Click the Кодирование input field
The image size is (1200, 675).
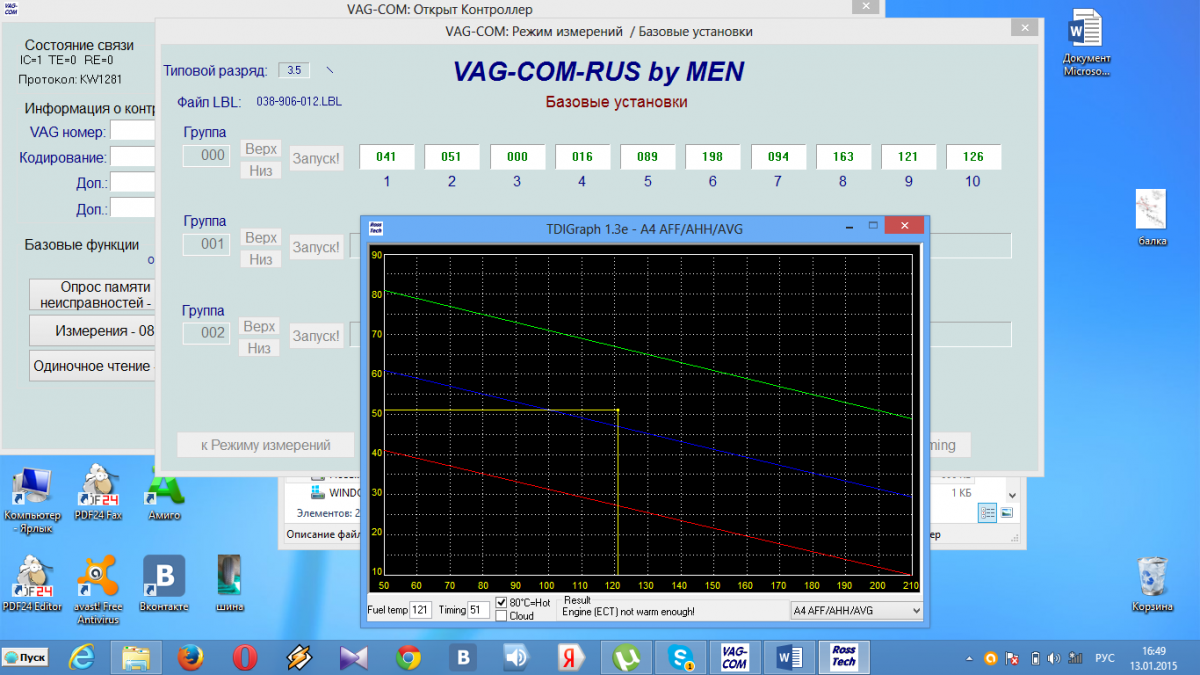[133, 157]
